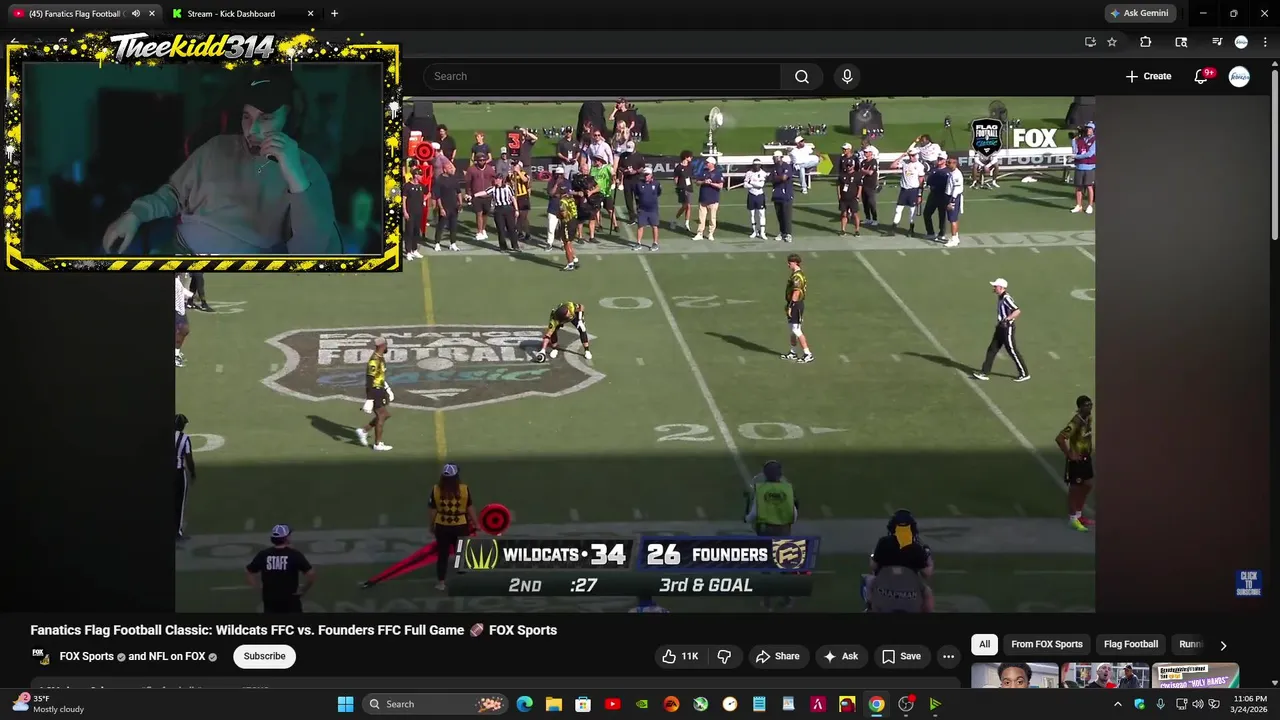
Task: Click the YouTube search magnifier button
Action: point(802,76)
